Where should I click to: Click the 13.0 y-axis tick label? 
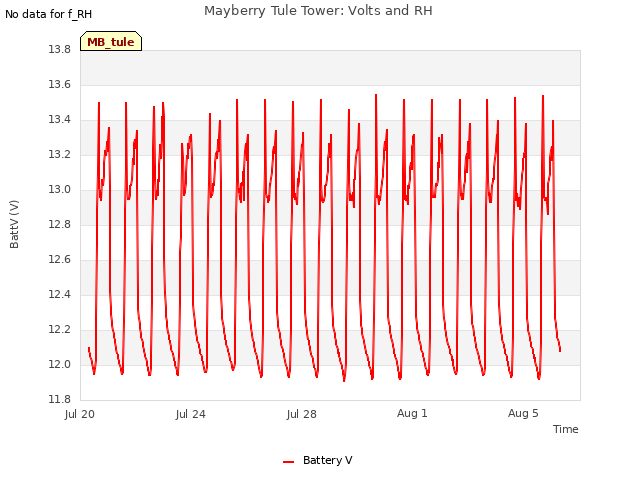(x=60, y=189)
